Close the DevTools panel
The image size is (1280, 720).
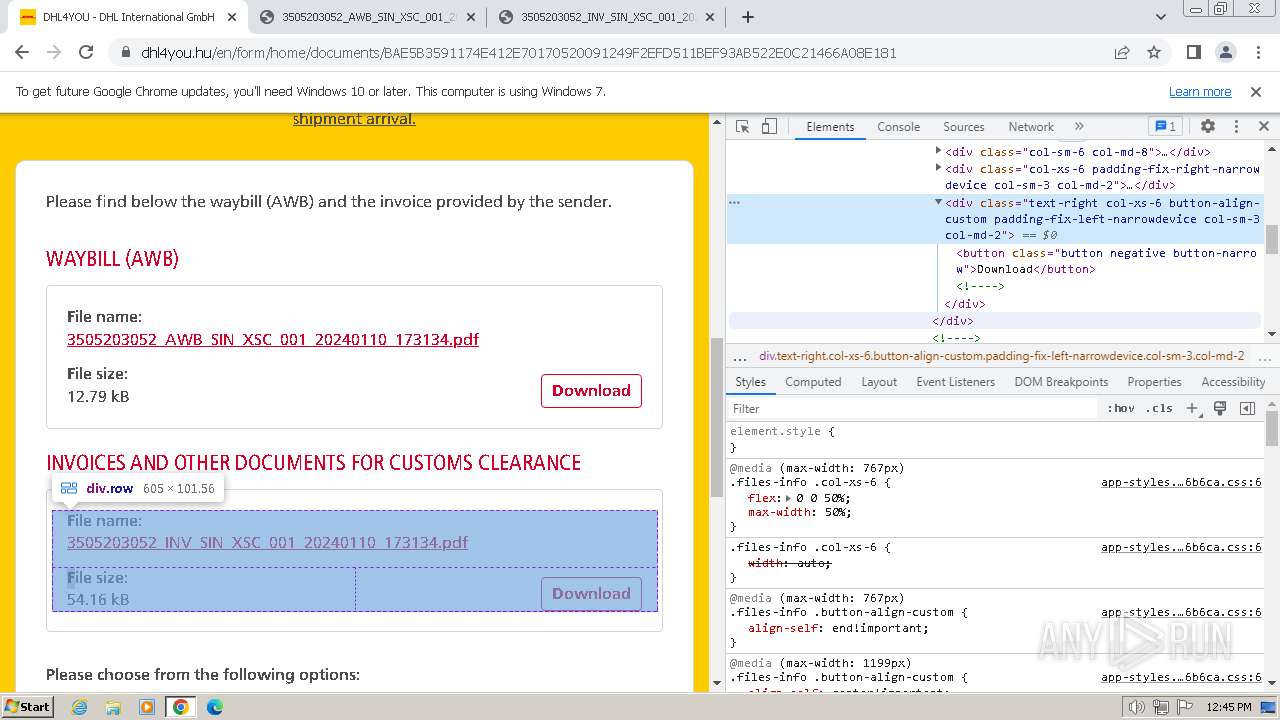coord(1263,127)
